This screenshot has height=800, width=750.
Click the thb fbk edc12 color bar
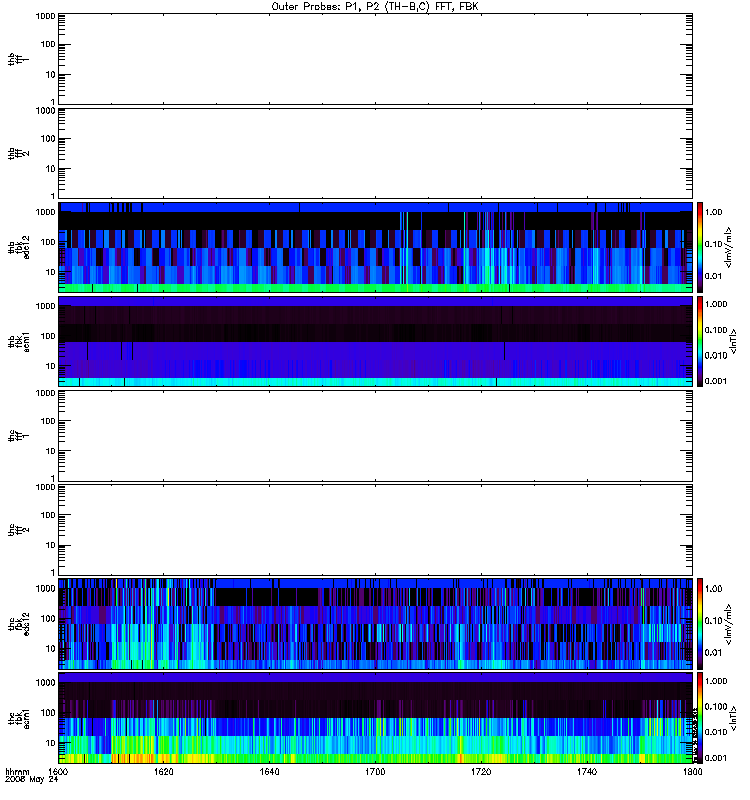700,247
